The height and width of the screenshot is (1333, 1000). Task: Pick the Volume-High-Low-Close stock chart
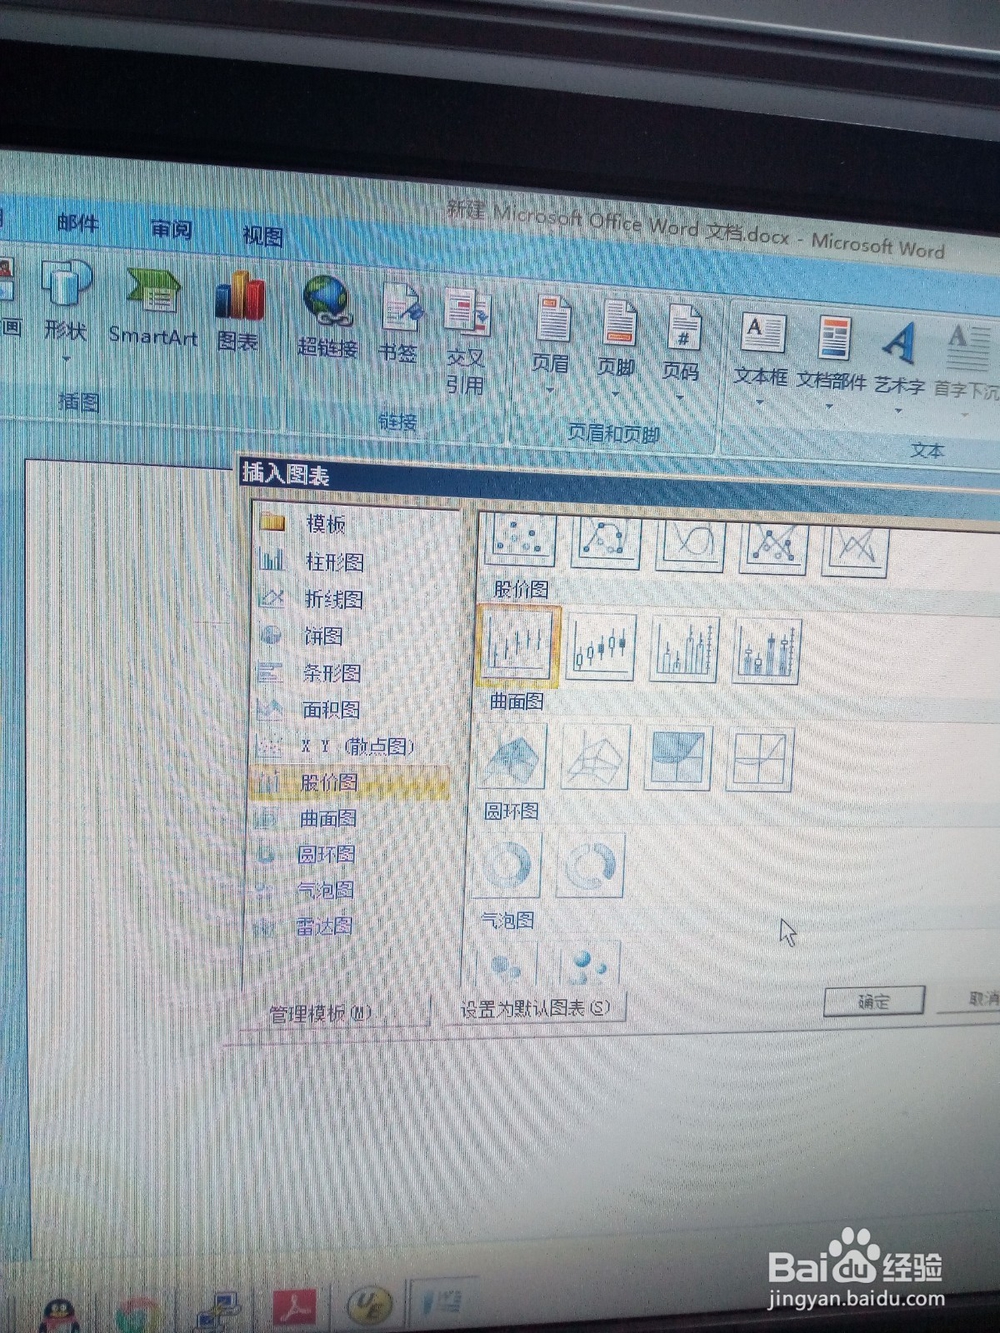tap(685, 651)
